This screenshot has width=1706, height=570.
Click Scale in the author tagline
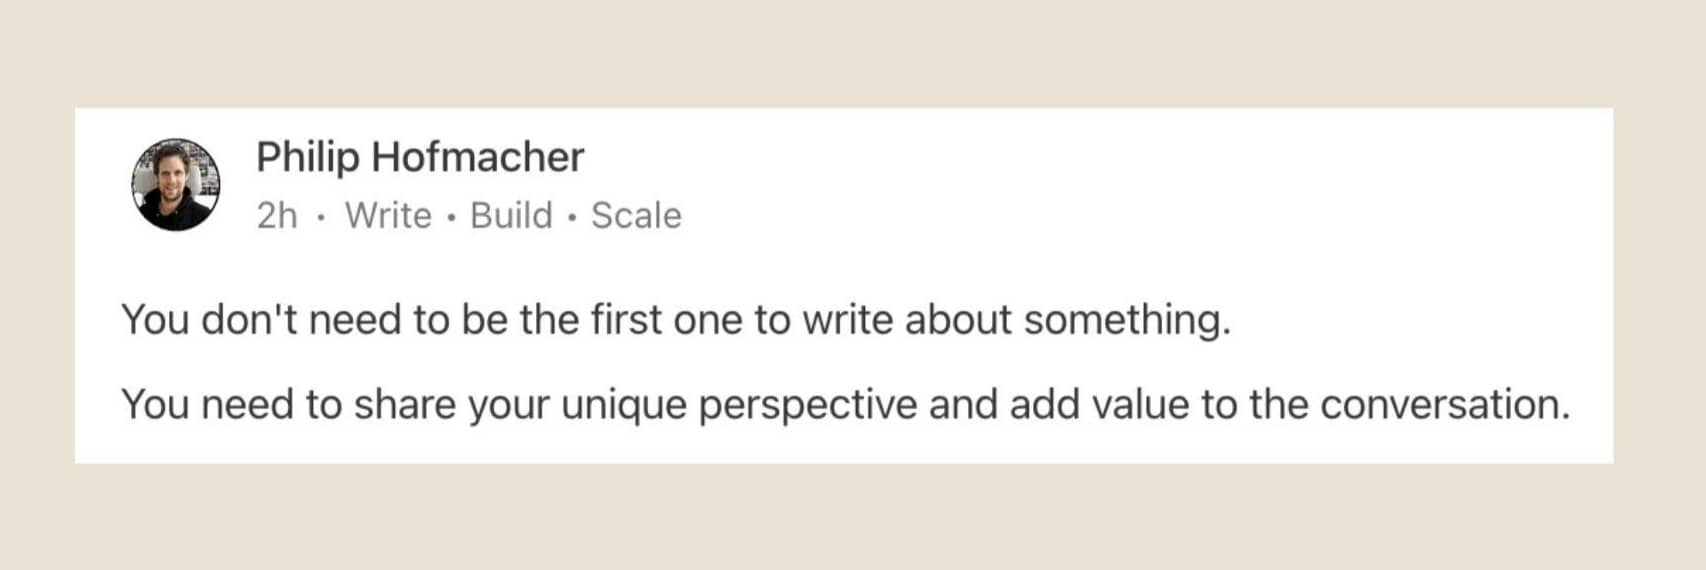[636, 216]
